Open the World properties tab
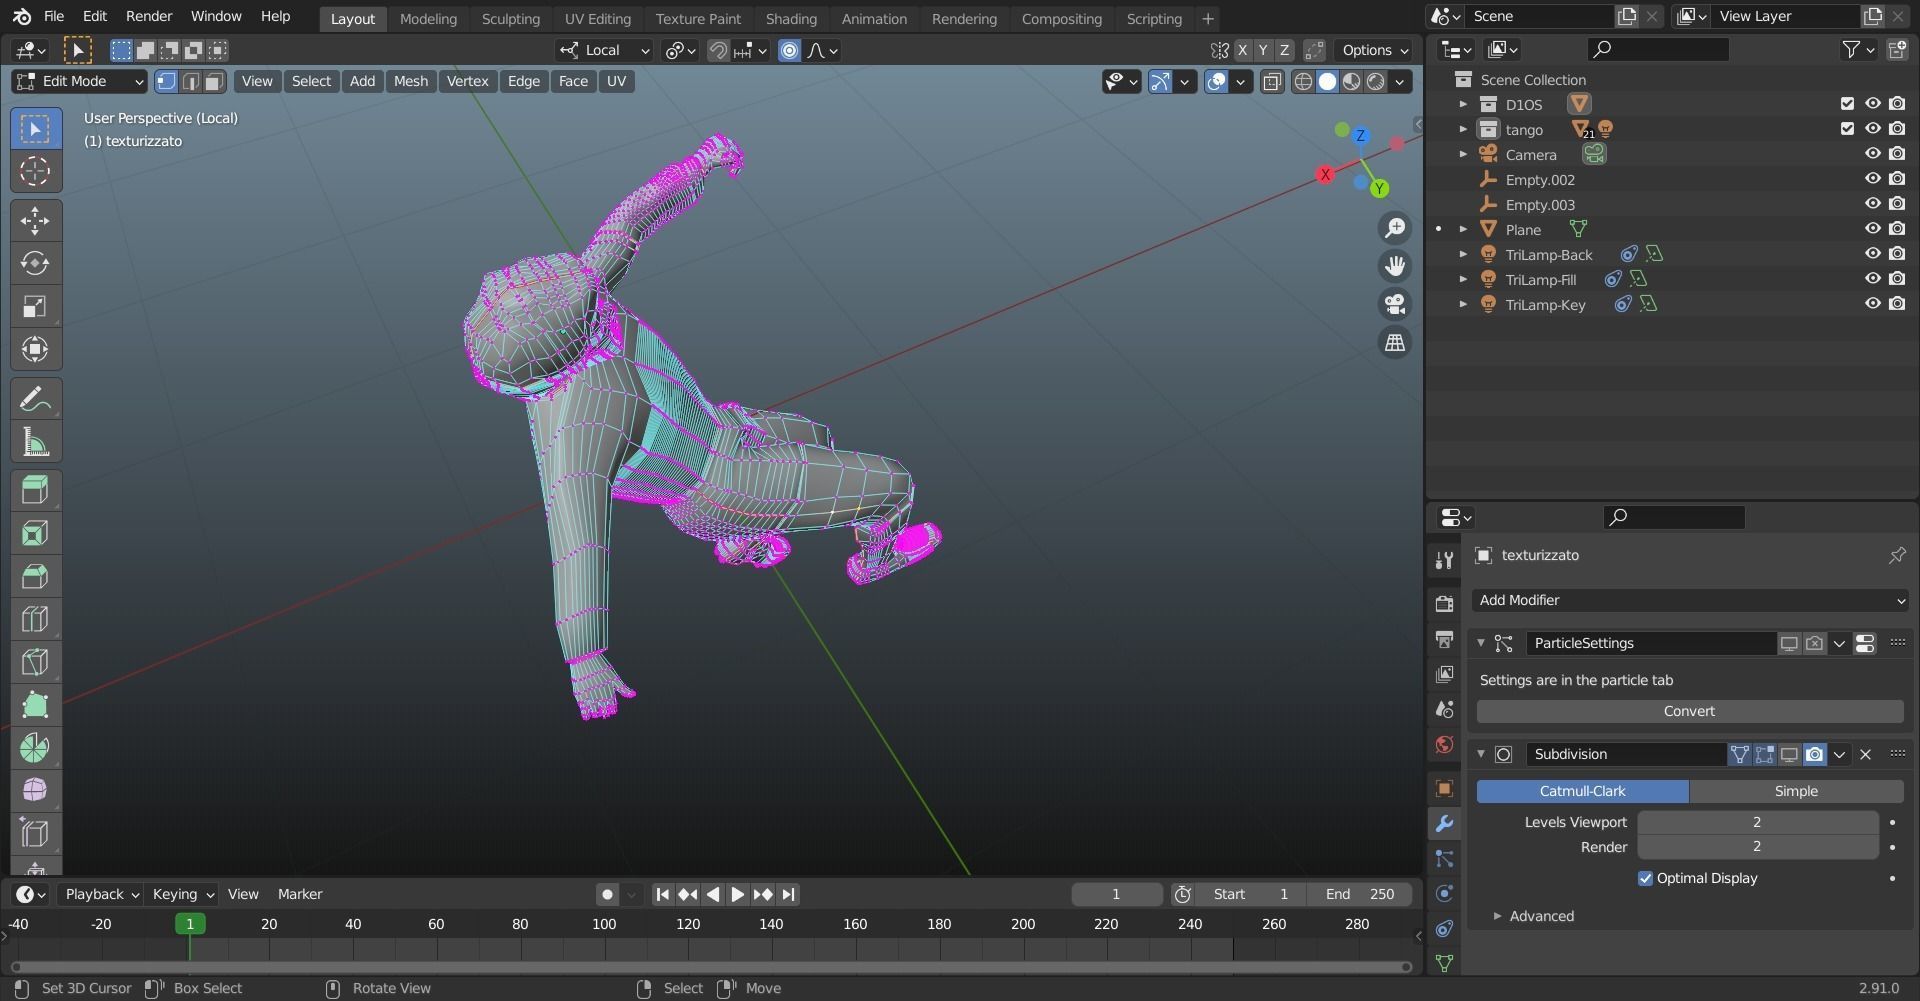Screen dimensions: 1920x1001 [x=1444, y=744]
